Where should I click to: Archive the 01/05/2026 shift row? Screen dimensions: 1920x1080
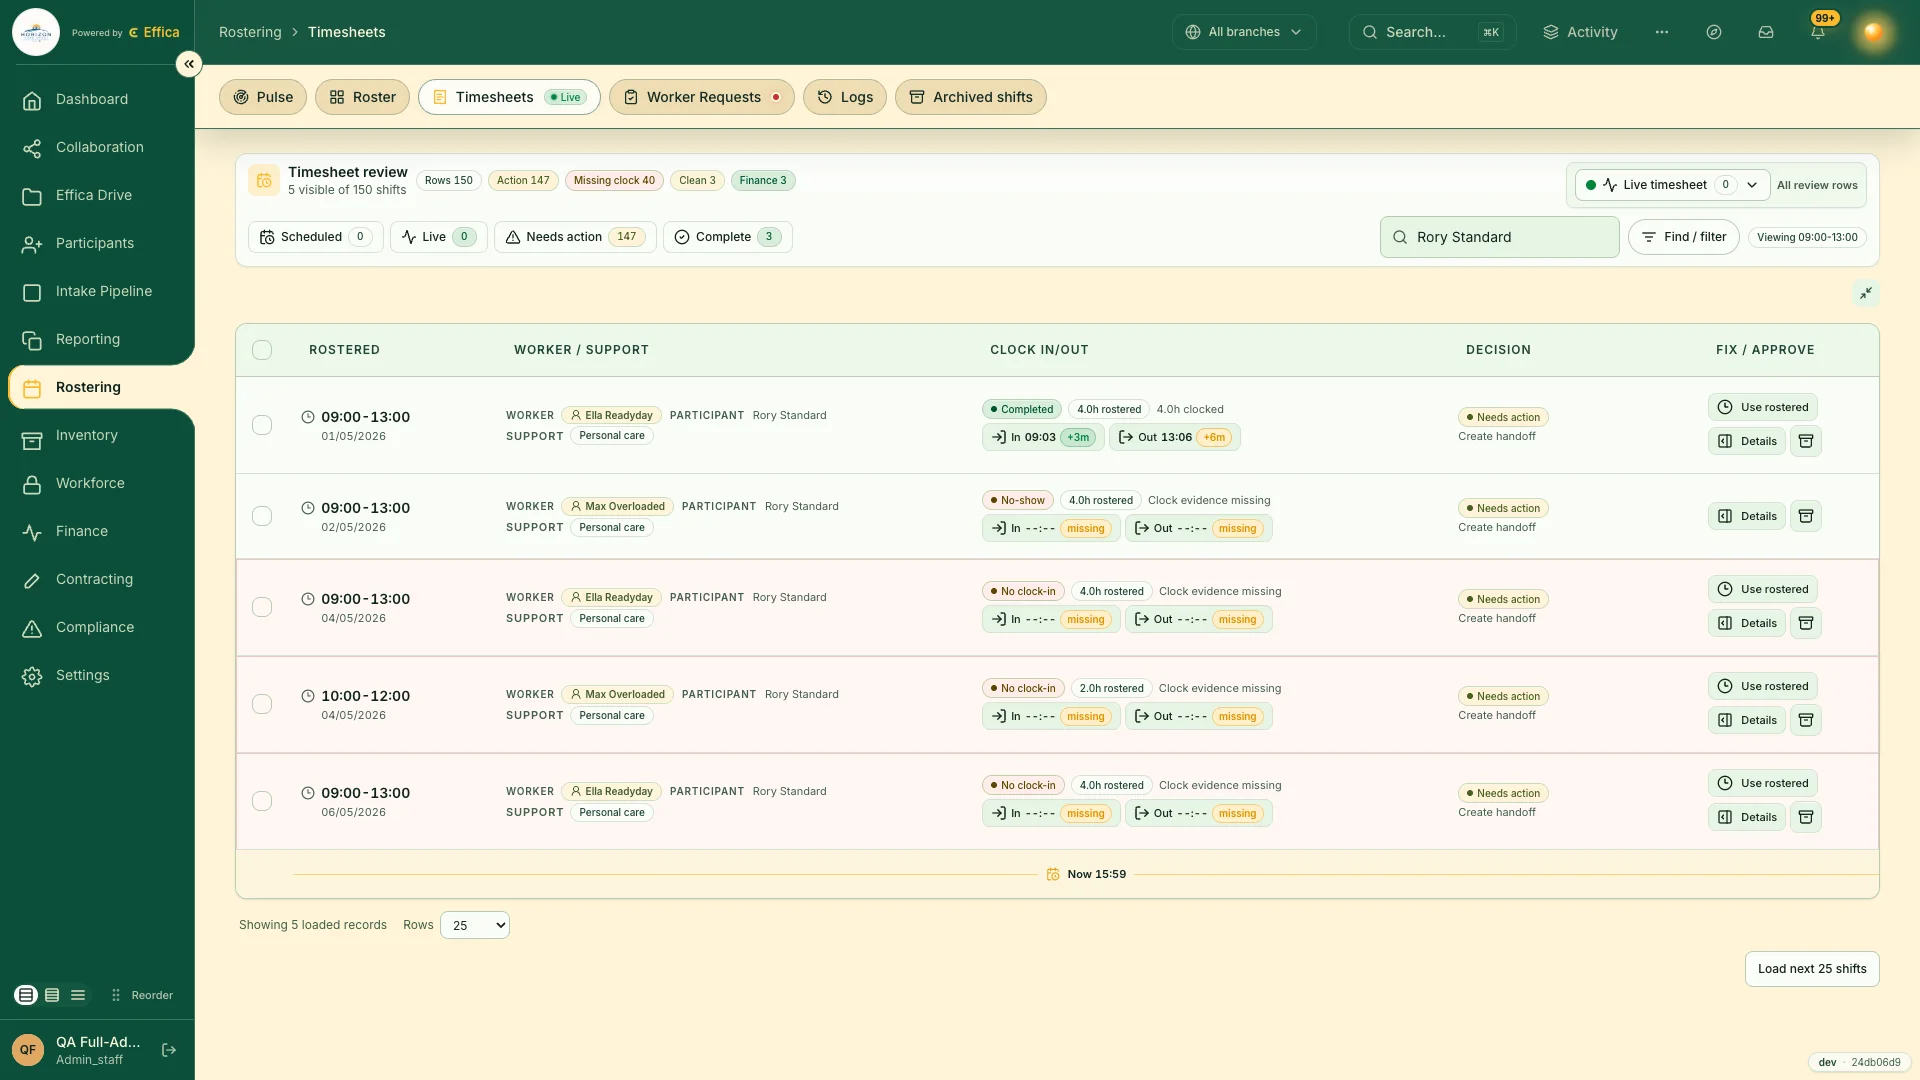click(x=1805, y=441)
